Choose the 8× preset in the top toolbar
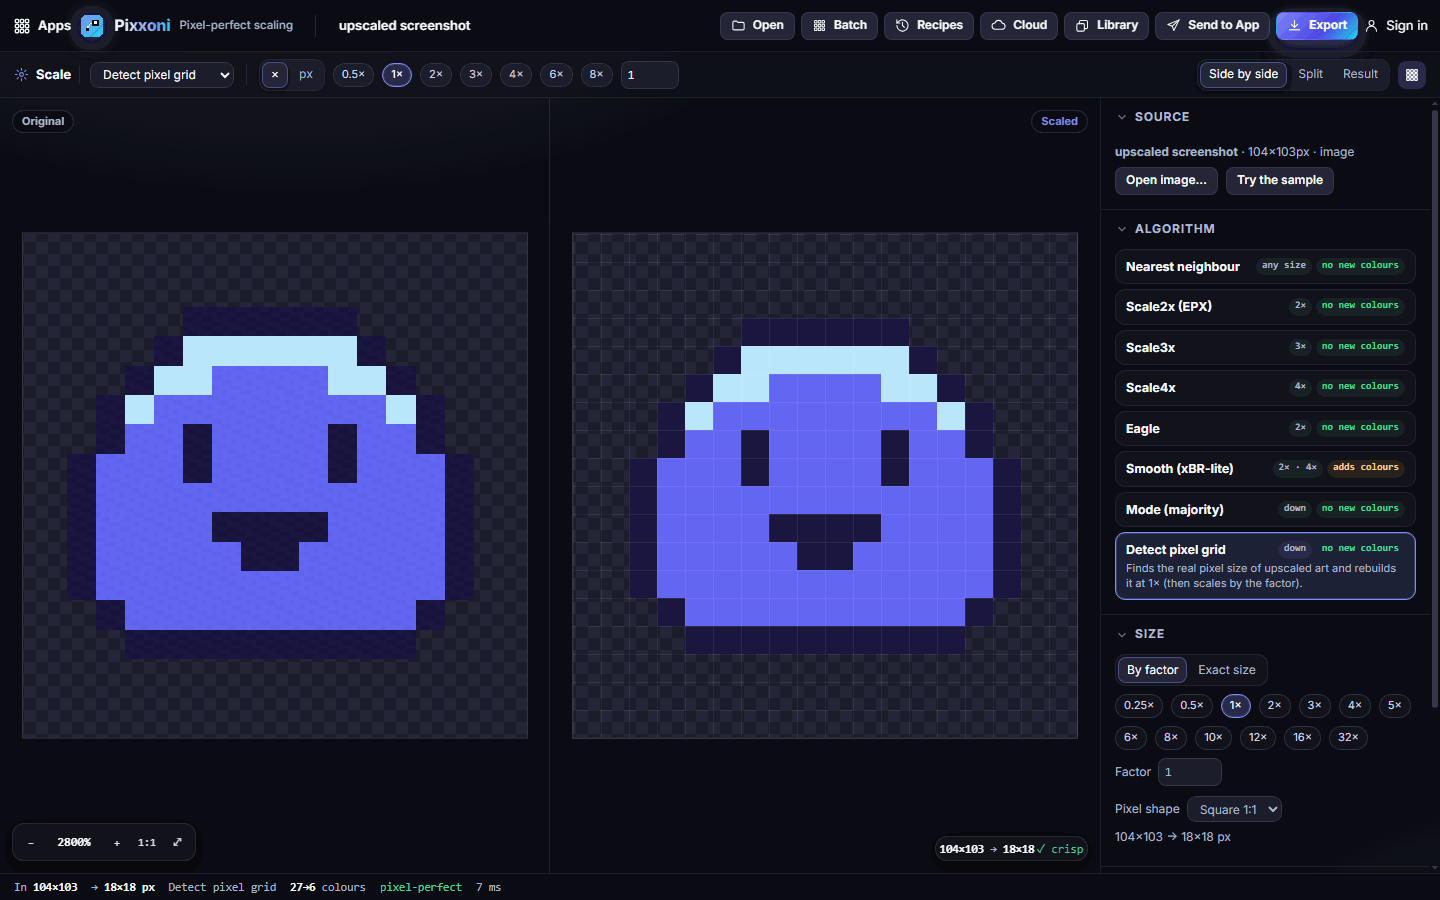The image size is (1440, 900). [596, 75]
